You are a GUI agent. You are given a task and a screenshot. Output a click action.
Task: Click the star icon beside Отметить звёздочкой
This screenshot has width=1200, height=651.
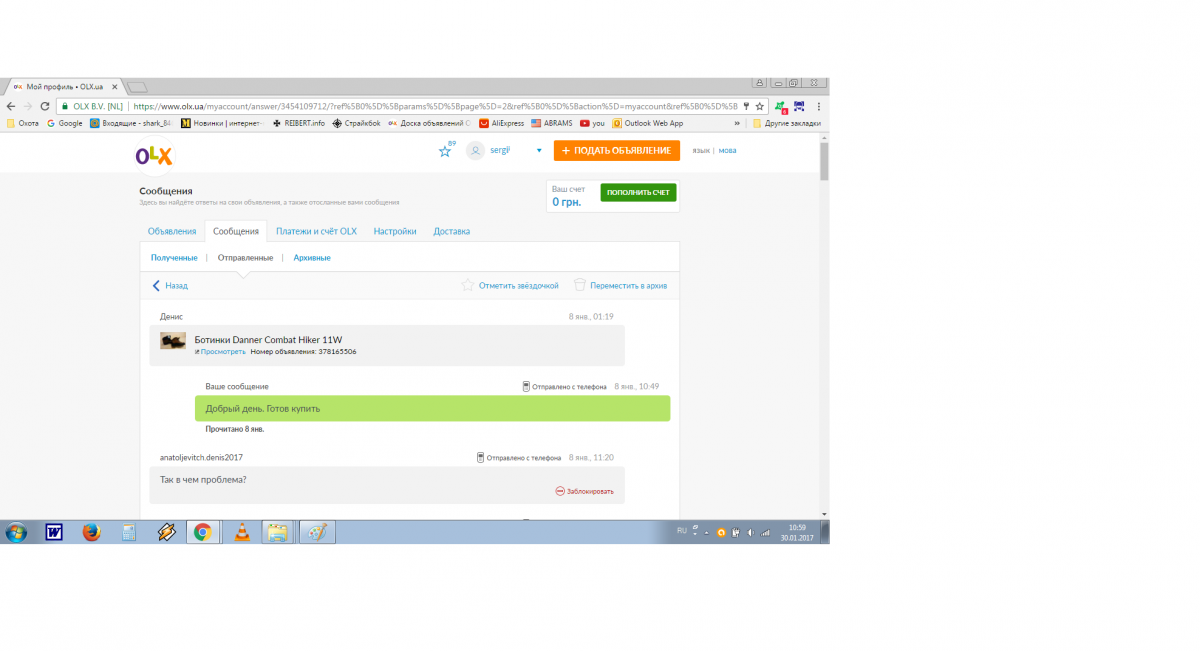tap(467, 285)
